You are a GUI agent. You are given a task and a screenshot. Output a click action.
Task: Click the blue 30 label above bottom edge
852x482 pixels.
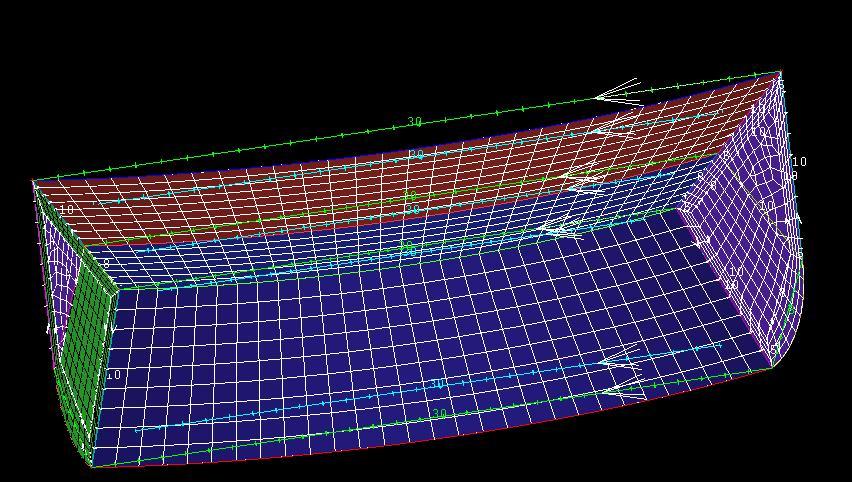tap(436, 385)
